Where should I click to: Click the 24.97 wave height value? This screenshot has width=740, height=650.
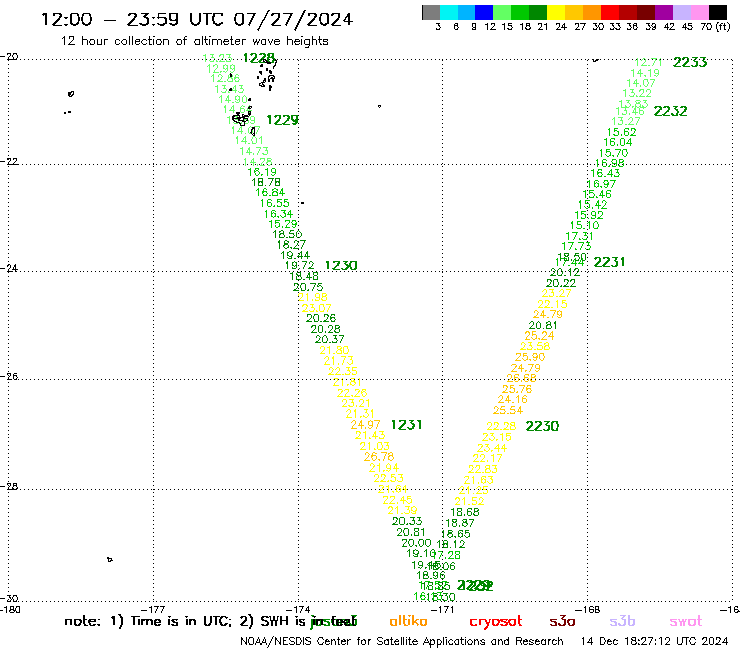(365, 425)
